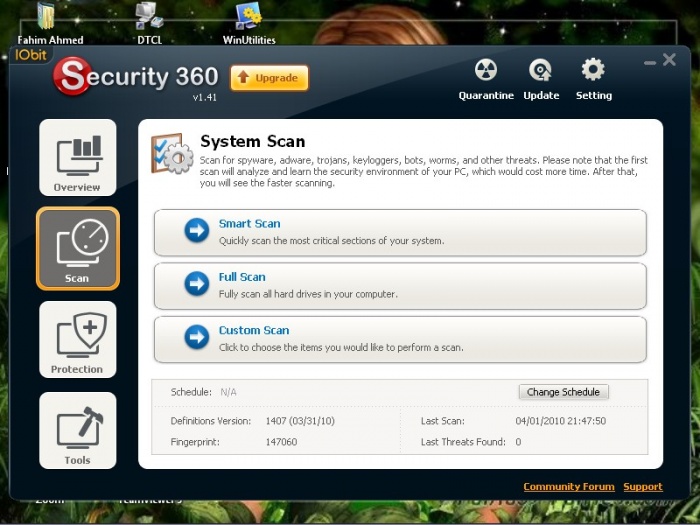Select the Scan tab
Screen dimensions: 700x525
pos(78,249)
